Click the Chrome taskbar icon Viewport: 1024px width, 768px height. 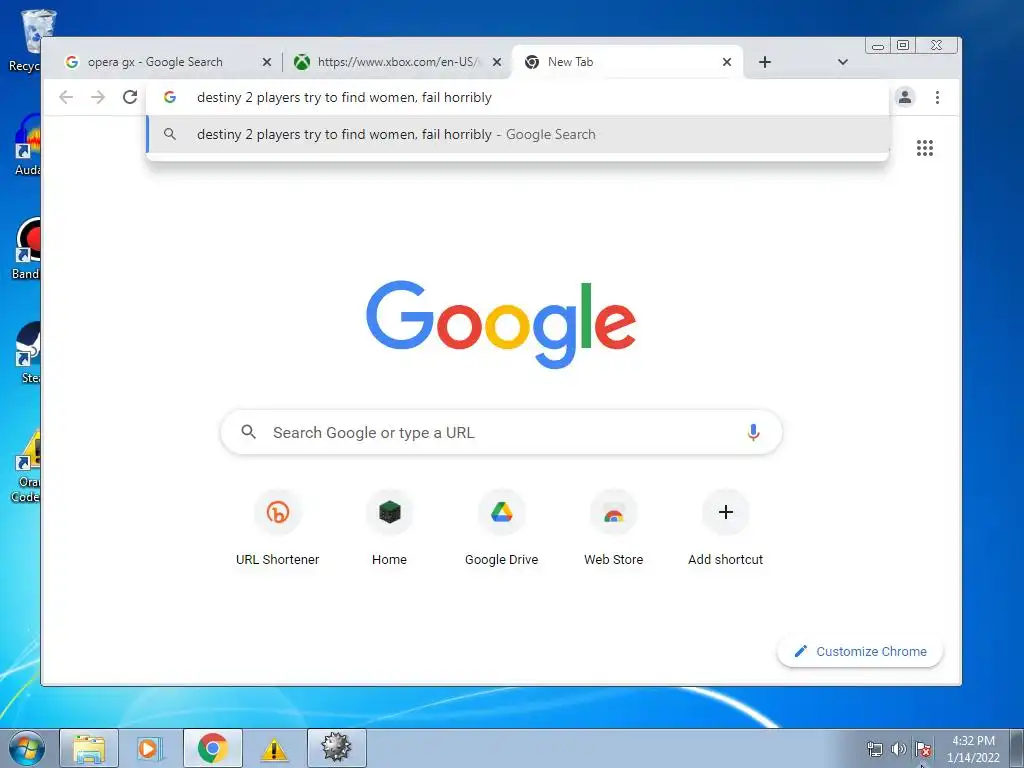[212, 748]
